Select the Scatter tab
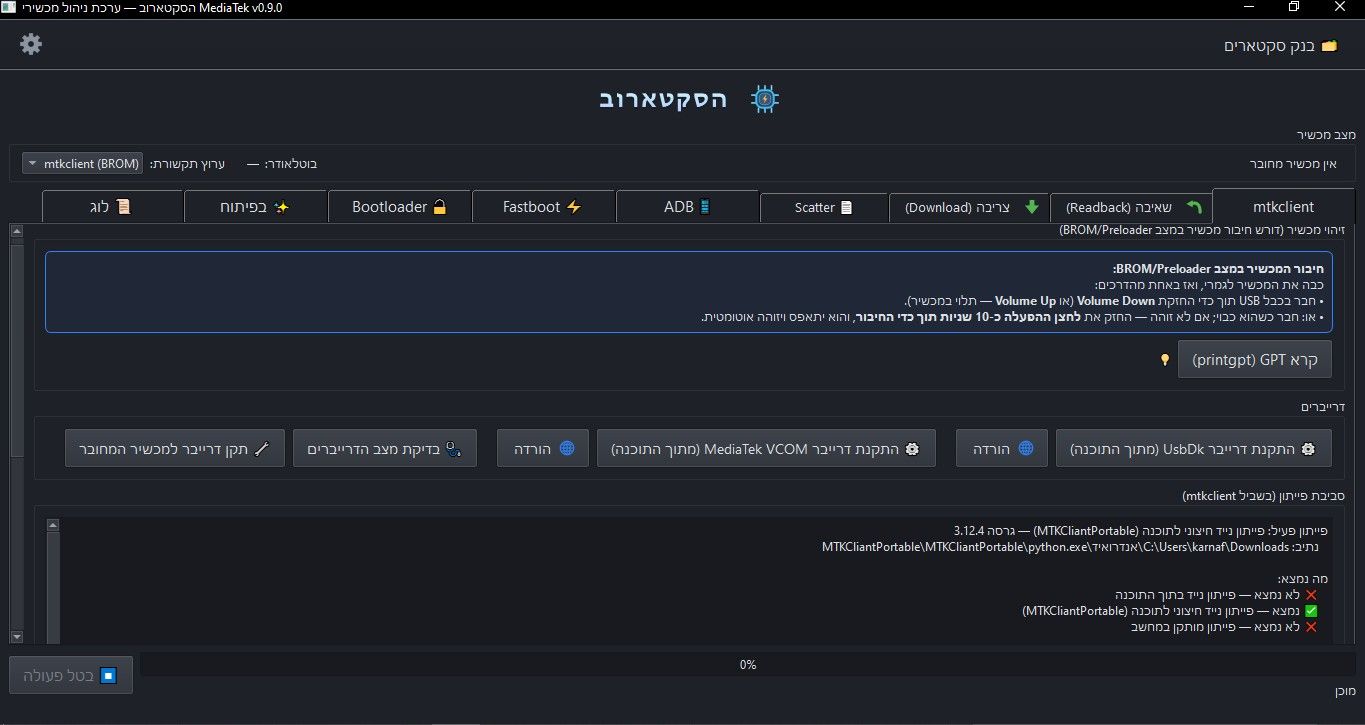Screen dimensions: 1365x725 [824, 208]
